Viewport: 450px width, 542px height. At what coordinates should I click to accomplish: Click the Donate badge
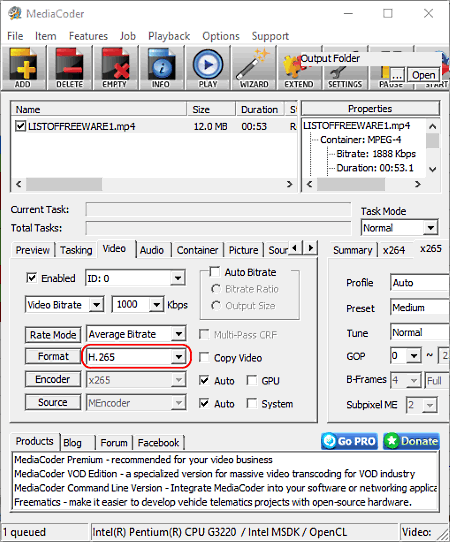pos(411,441)
